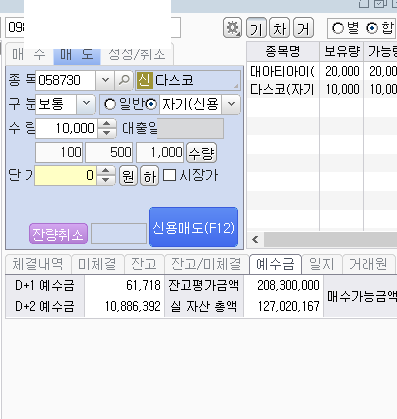Click the 다스코 stock name field
397x419 pixels.
tap(188, 80)
